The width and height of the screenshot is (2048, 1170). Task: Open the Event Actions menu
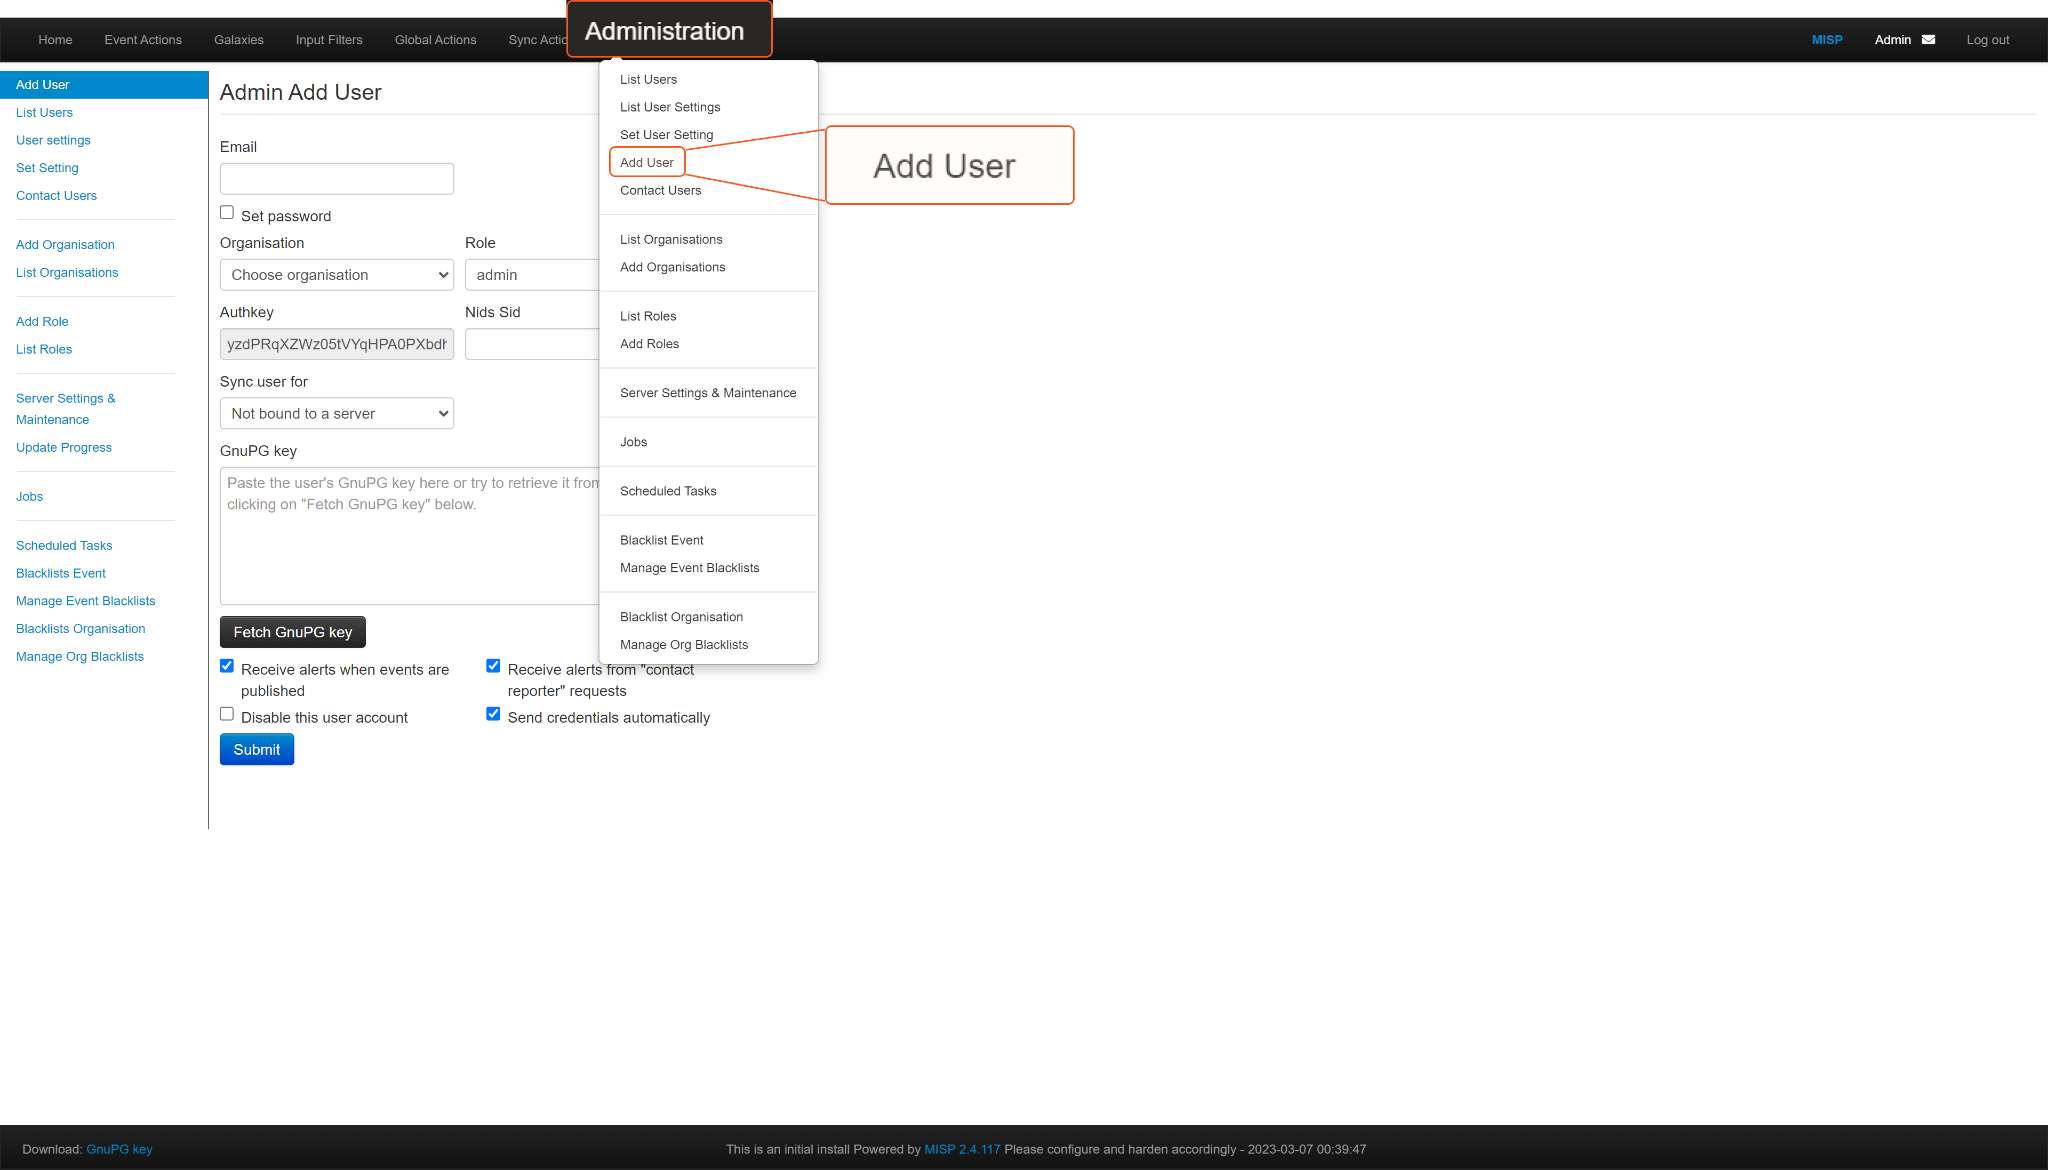tap(143, 40)
